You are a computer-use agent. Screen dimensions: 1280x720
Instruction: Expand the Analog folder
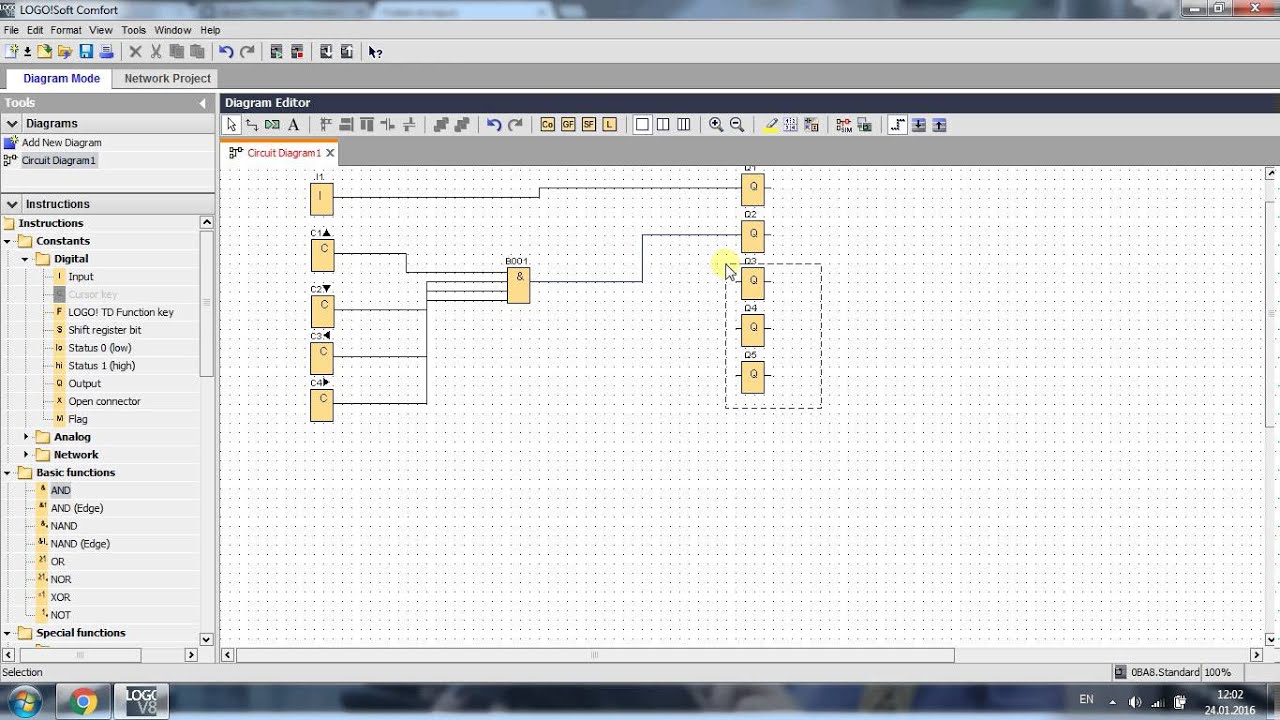click(26, 437)
